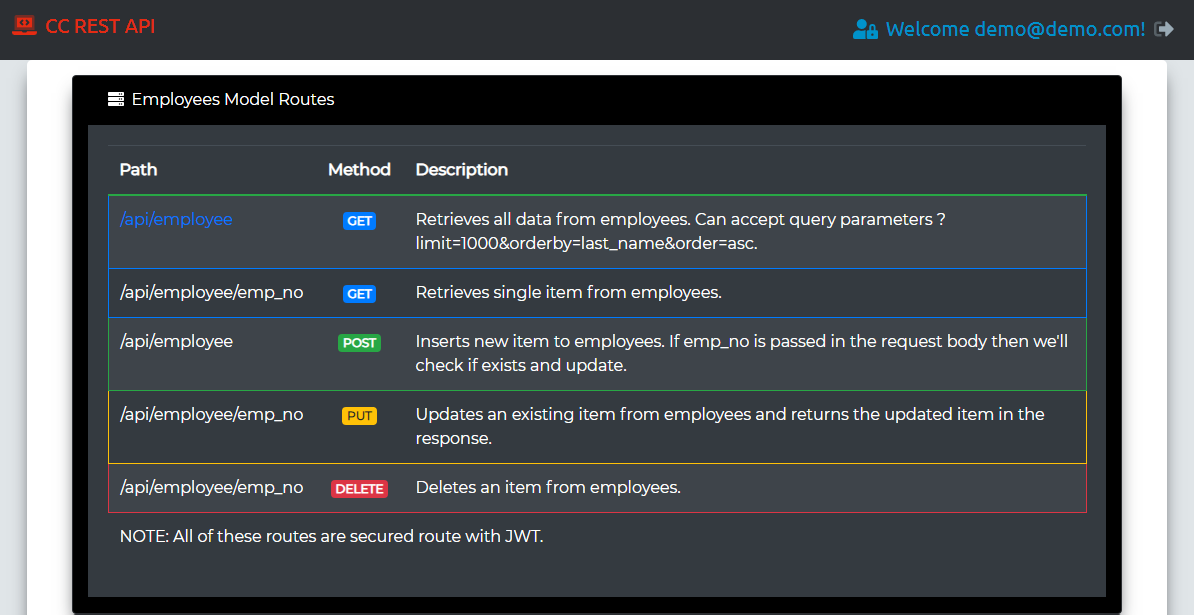Click the sign-out arrow icon
The image size is (1194, 615).
pyautogui.click(x=1164, y=29)
